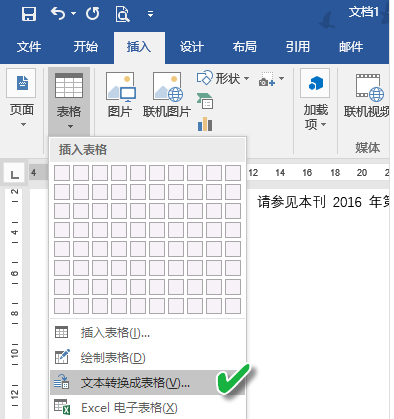Select the 插入 ribbon tab
Viewport: 394px width, 419px height.
point(139,47)
